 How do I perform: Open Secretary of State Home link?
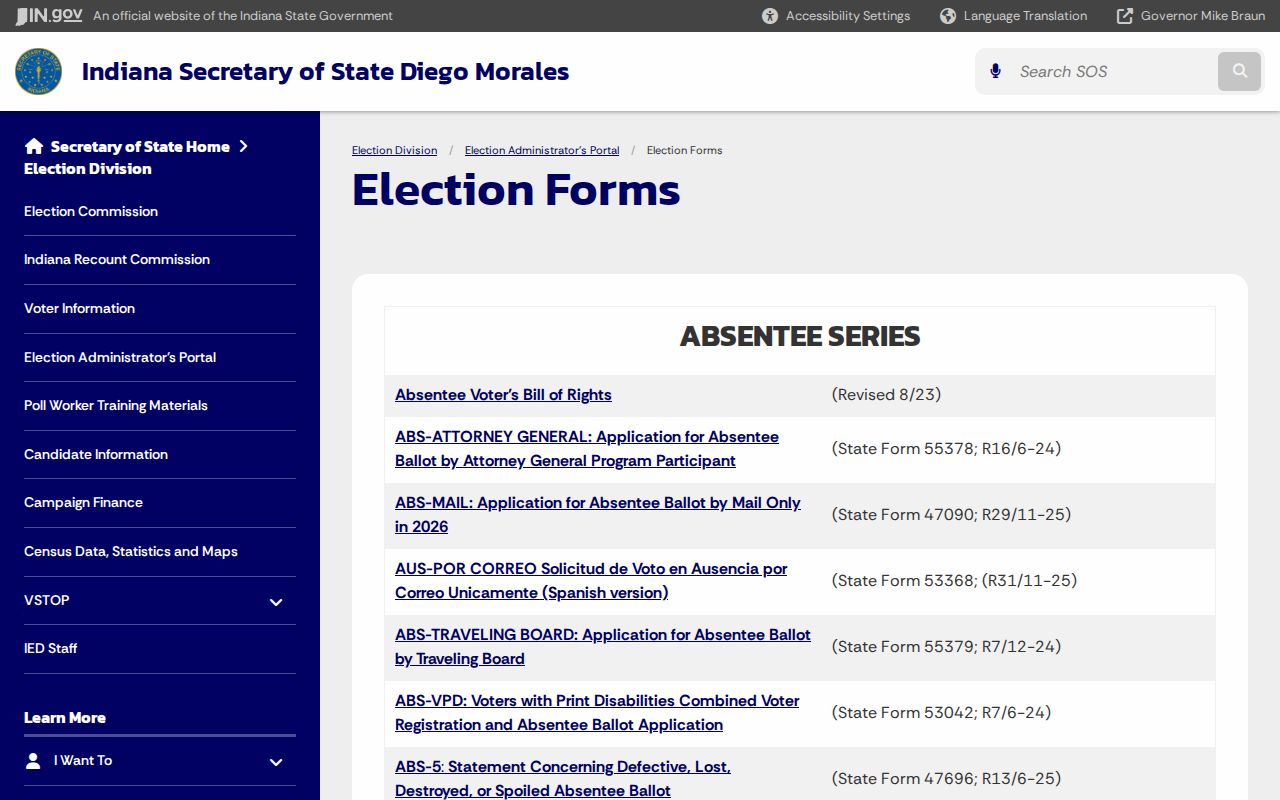[140, 146]
